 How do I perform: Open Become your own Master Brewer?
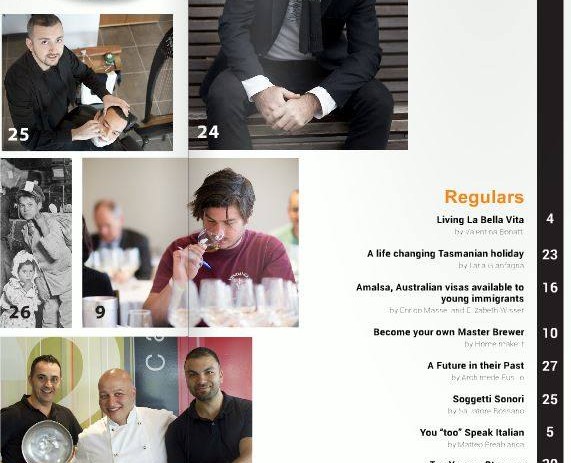(449, 332)
